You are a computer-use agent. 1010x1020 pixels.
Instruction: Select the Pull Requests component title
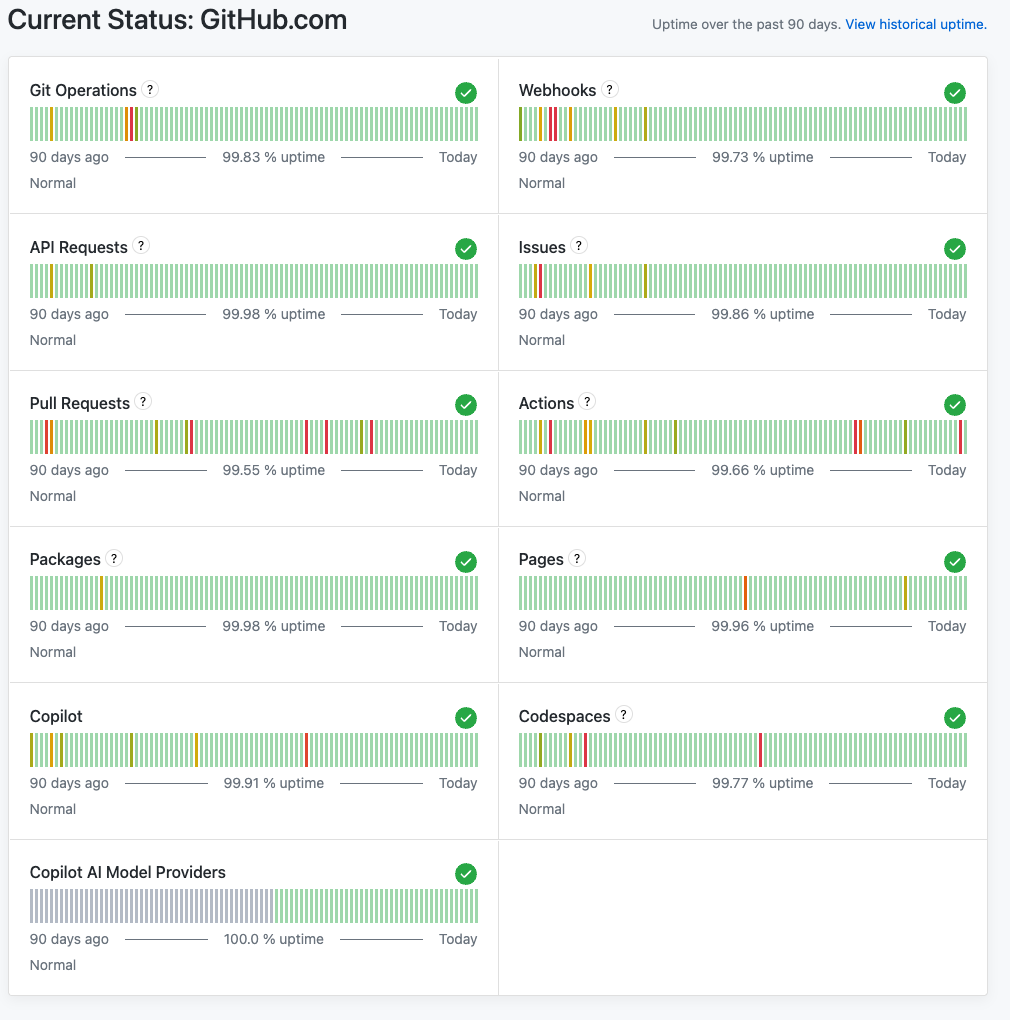point(80,403)
